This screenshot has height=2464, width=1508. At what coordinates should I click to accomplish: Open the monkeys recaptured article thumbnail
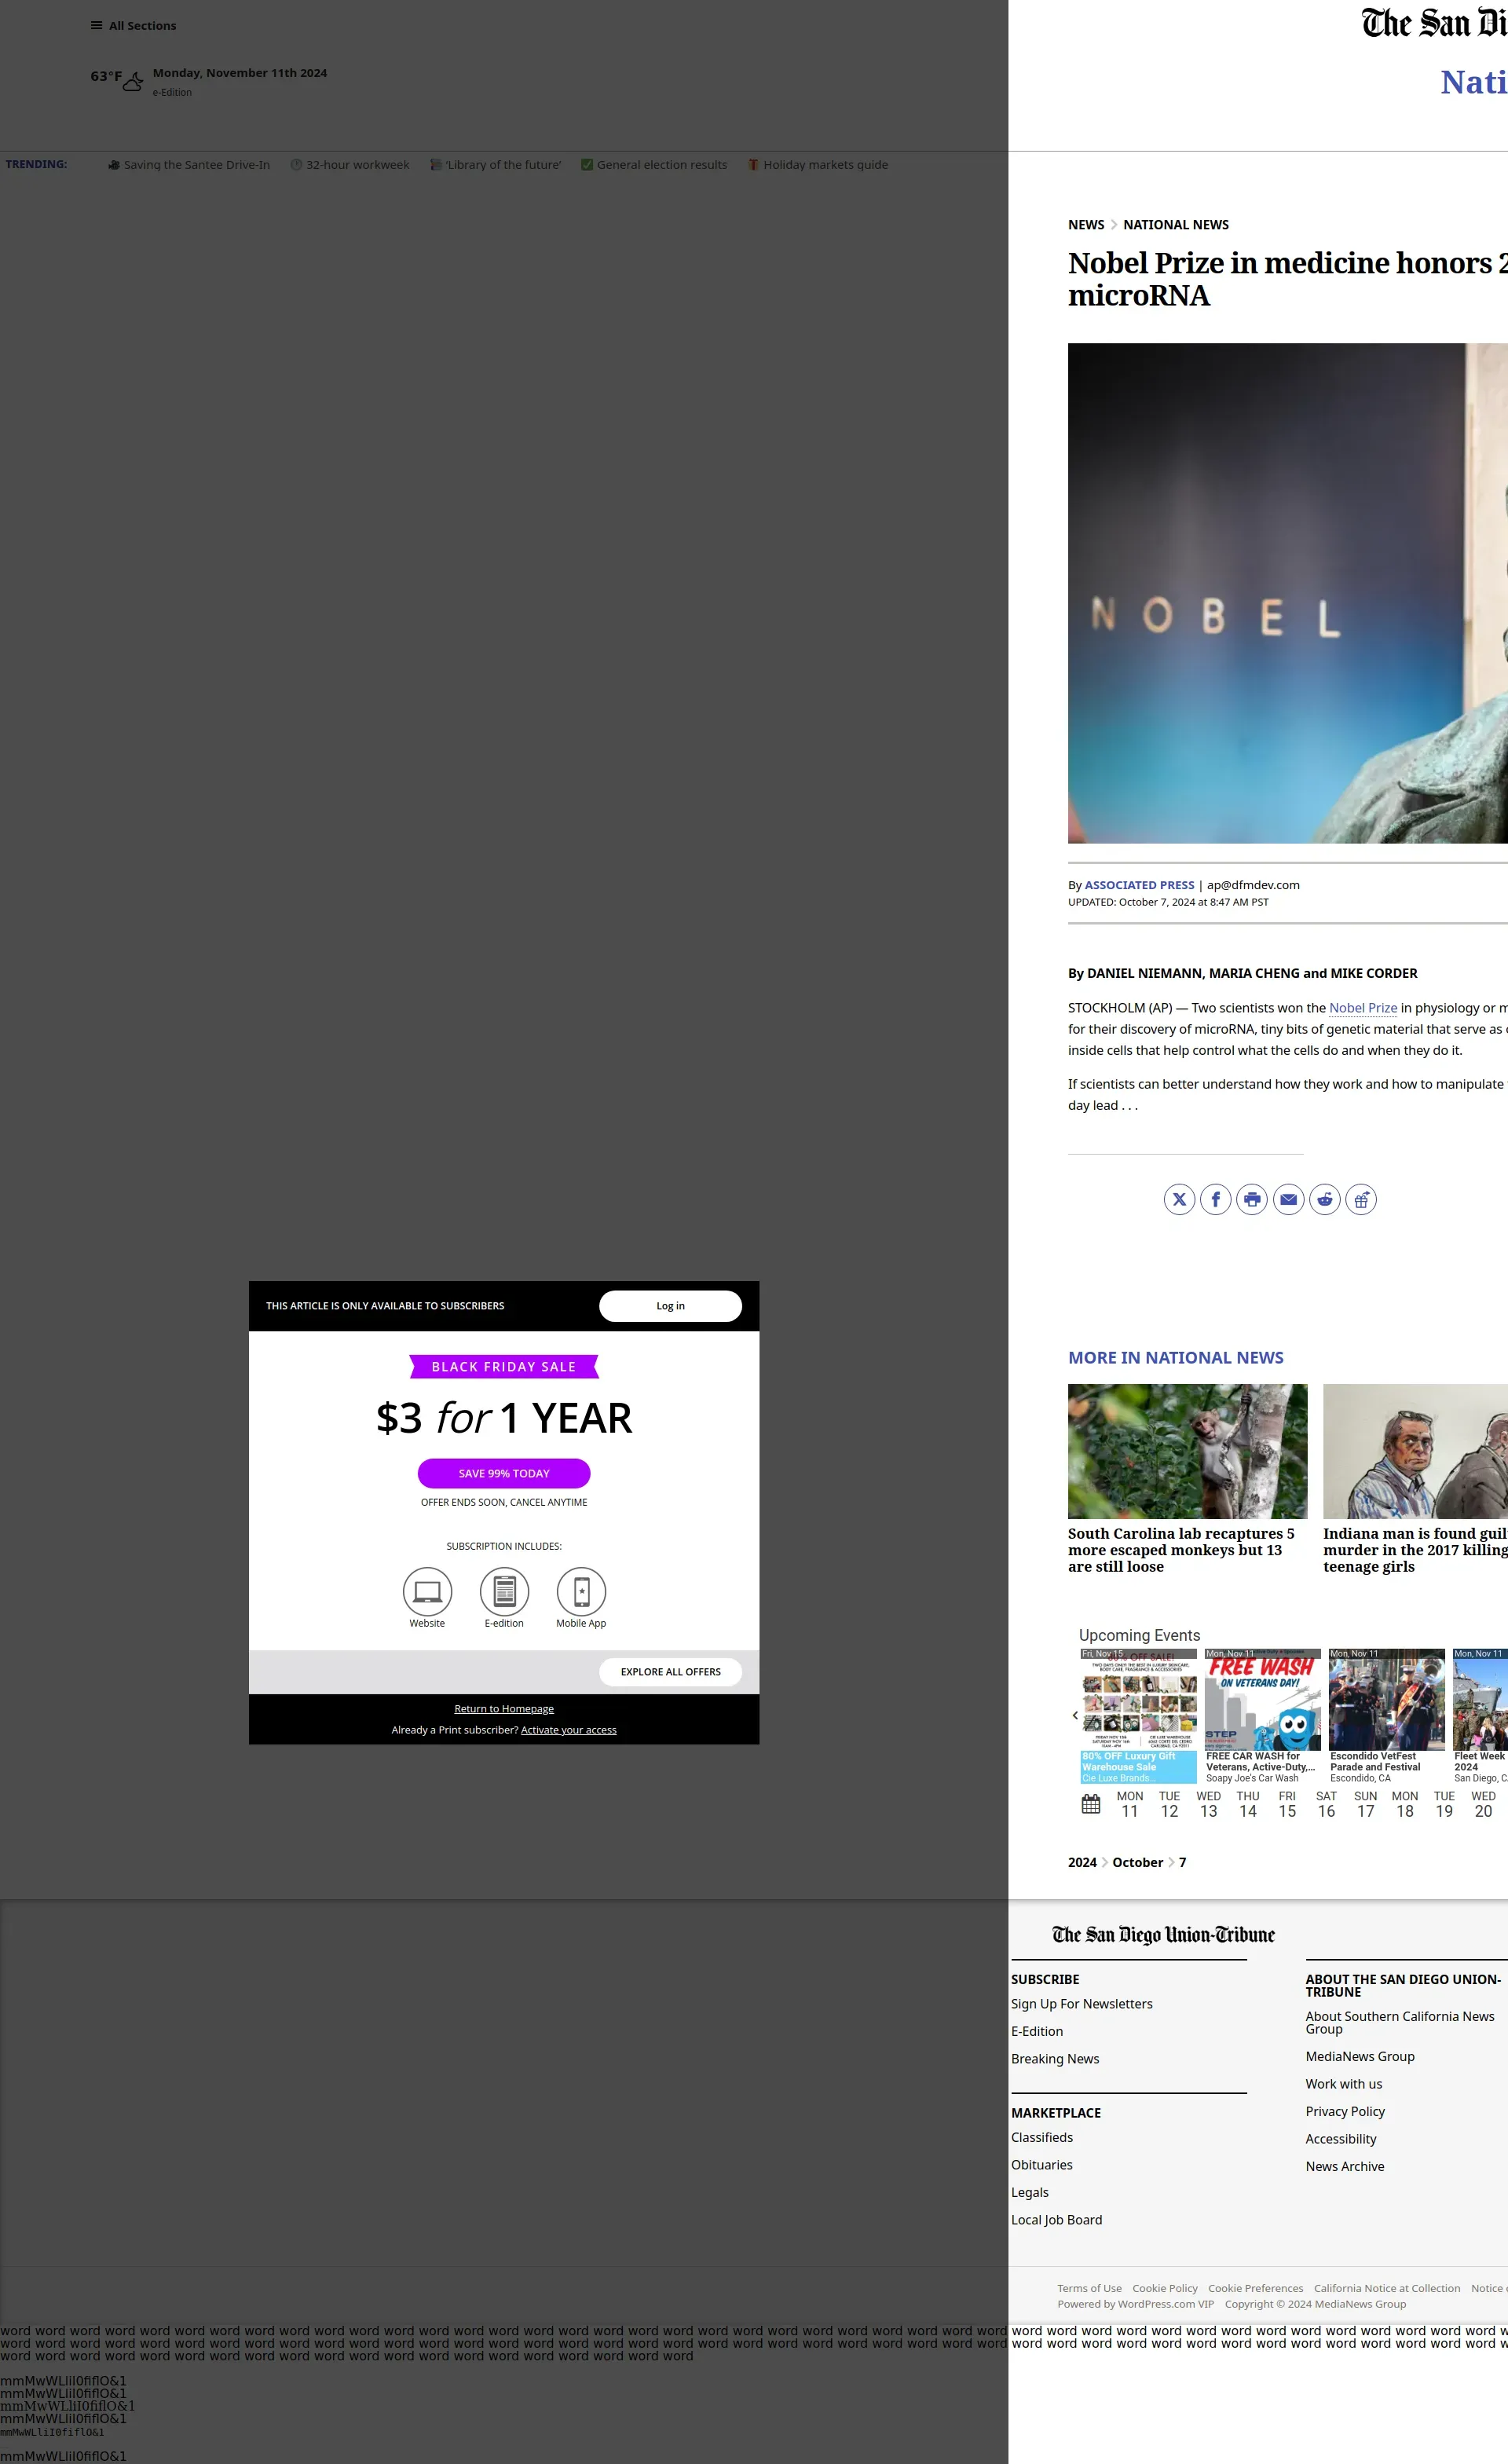coord(1187,1451)
